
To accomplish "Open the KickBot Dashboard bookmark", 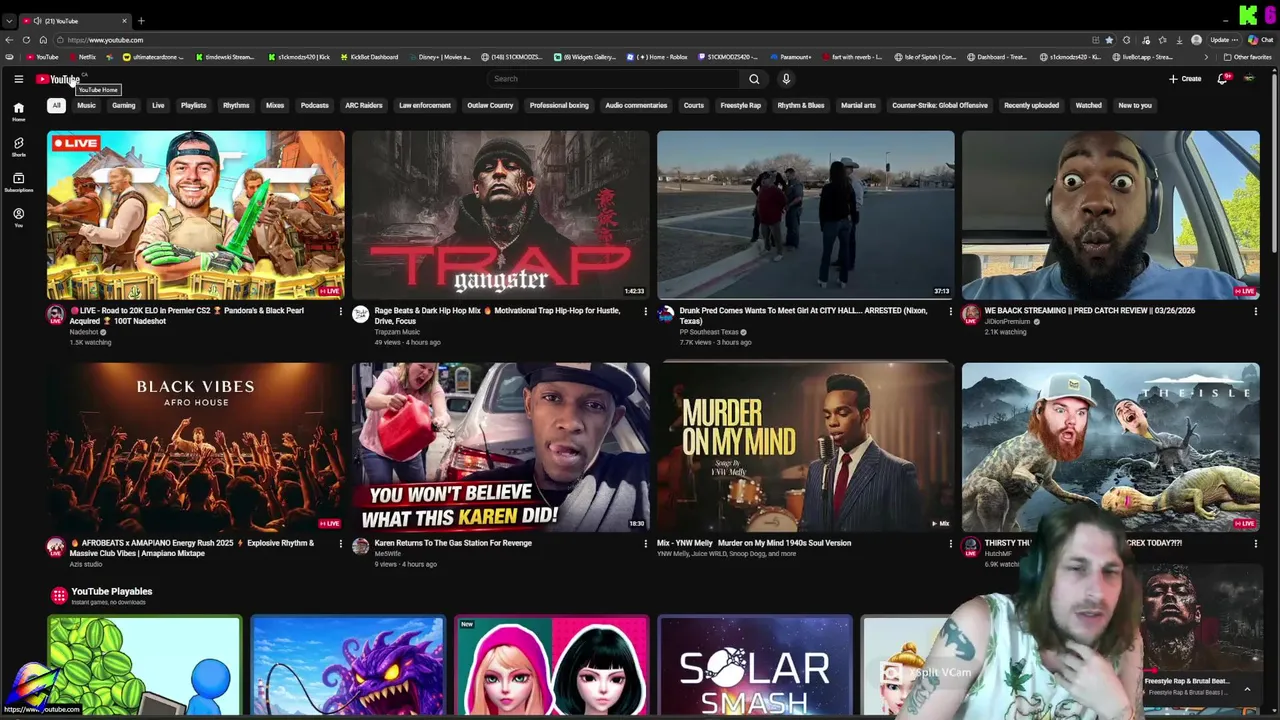I will point(368,57).
